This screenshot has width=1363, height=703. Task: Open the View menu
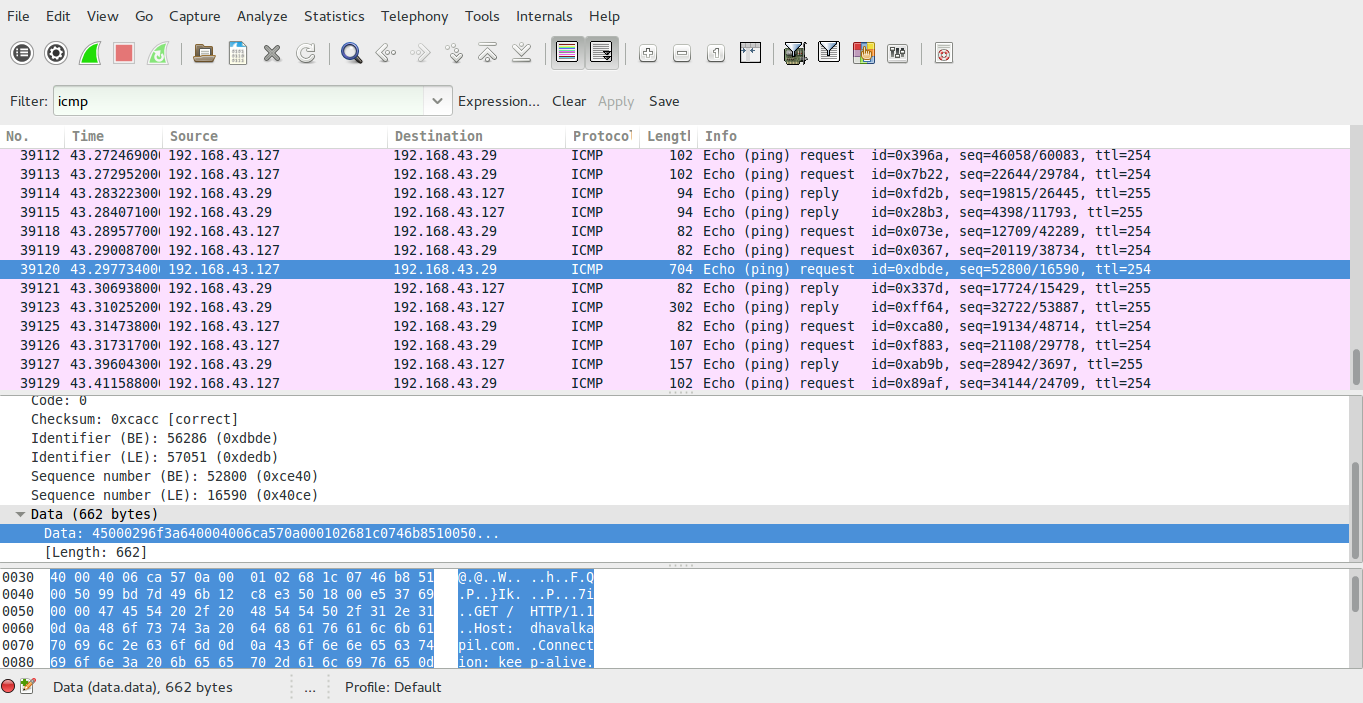click(x=102, y=16)
